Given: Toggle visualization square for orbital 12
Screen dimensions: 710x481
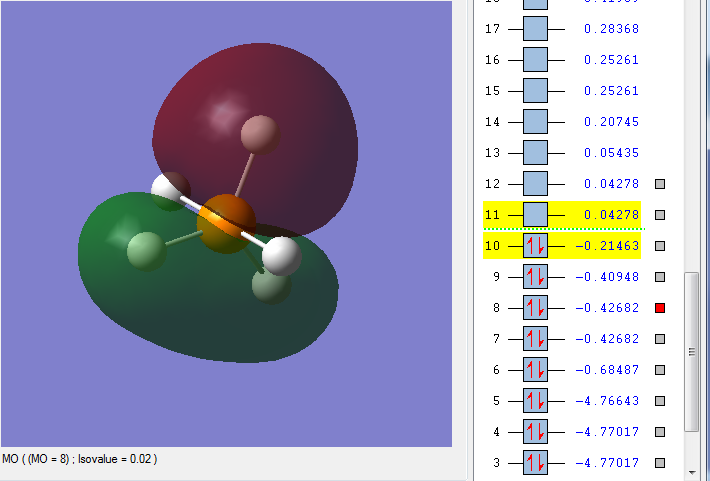Looking at the screenshot, I should coord(660,184).
